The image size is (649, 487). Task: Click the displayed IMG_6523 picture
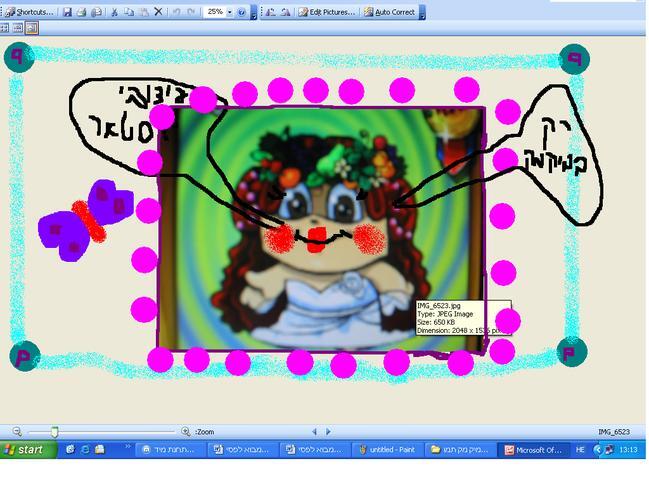tap(321, 229)
